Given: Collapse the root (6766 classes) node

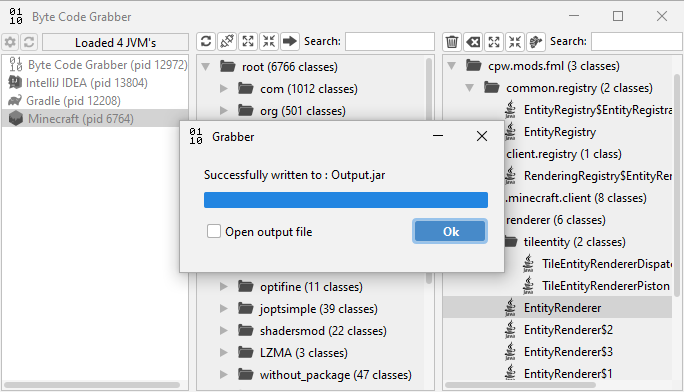Looking at the screenshot, I should tap(205, 67).
